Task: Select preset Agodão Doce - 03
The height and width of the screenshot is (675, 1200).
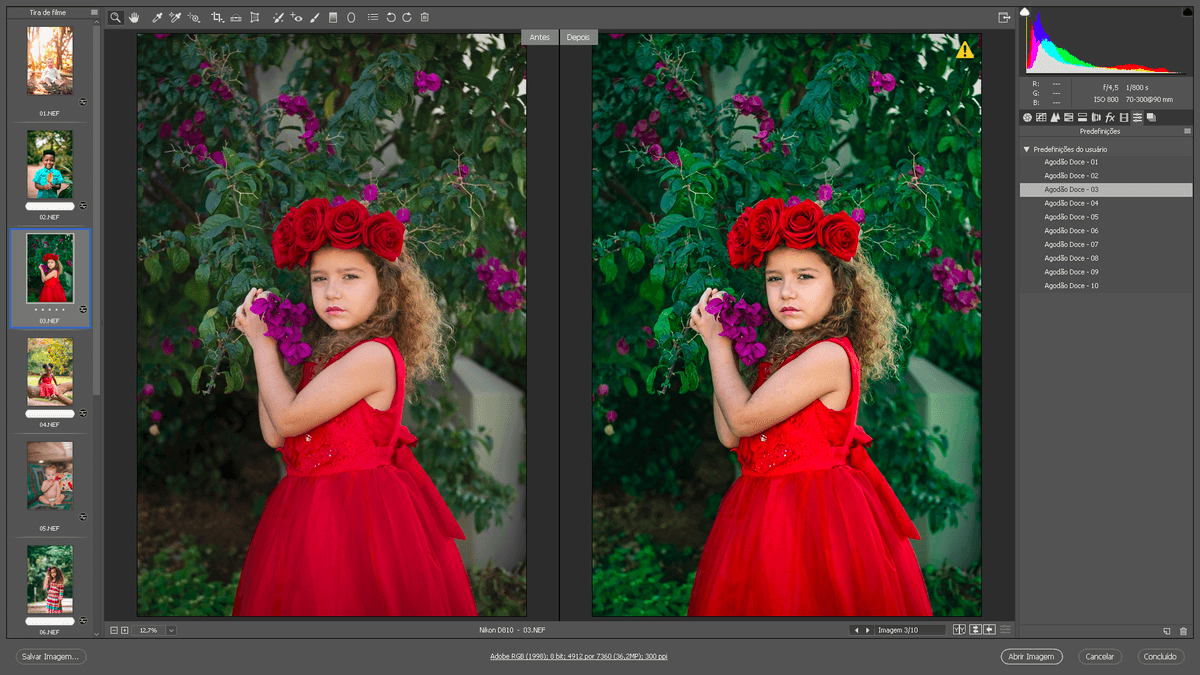Action: point(1106,189)
